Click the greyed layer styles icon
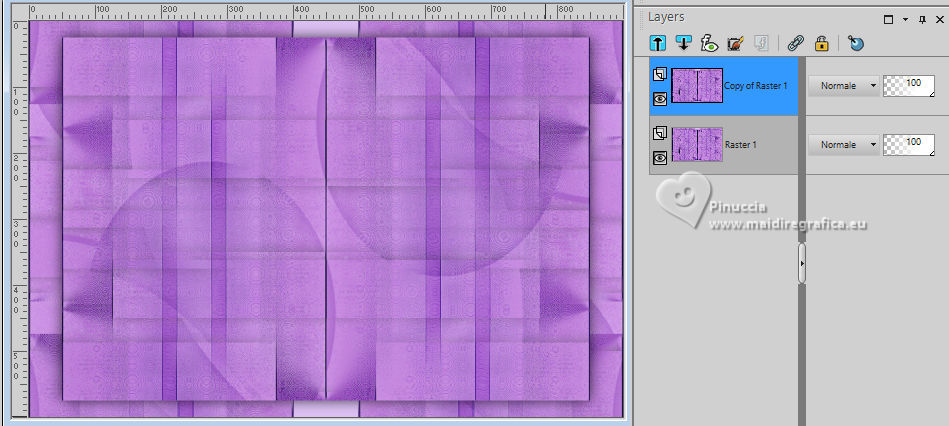 click(x=760, y=43)
